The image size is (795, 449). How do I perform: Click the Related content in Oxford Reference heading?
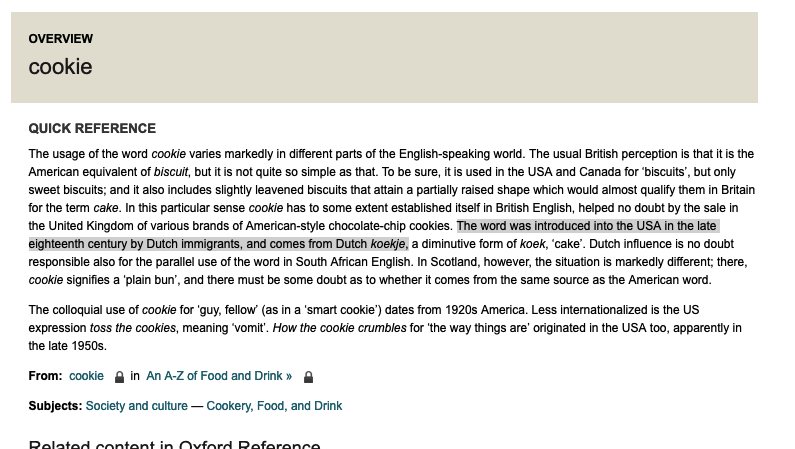pyautogui.click(x=174, y=444)
